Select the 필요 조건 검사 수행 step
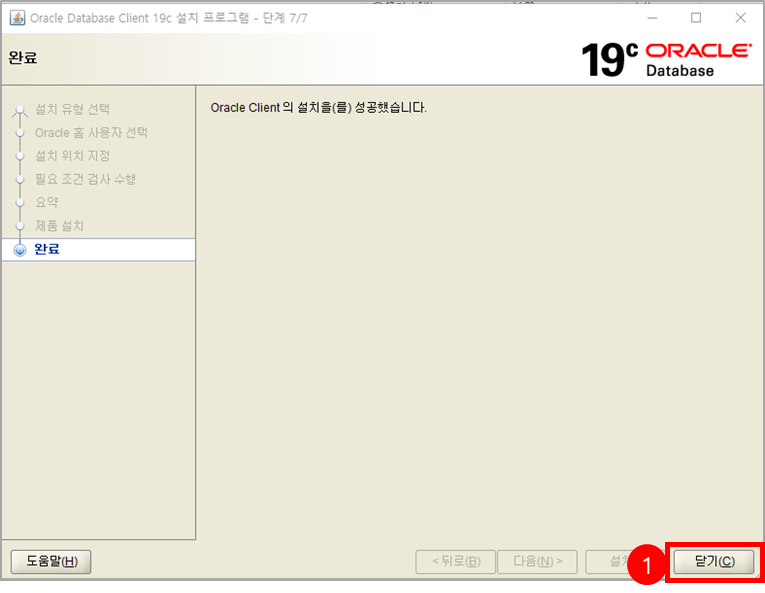Viewport: 765px width, 593px height. click(85, 179)
